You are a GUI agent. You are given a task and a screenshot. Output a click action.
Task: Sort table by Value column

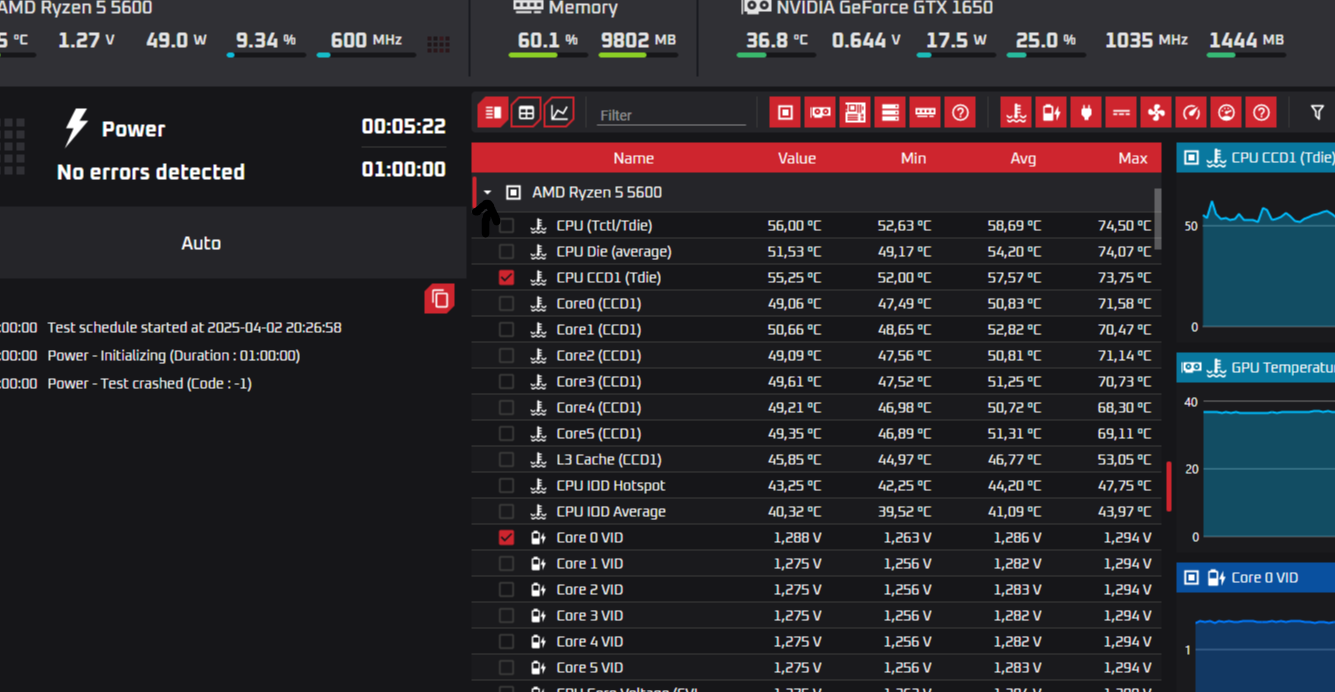tap(796, 158)
